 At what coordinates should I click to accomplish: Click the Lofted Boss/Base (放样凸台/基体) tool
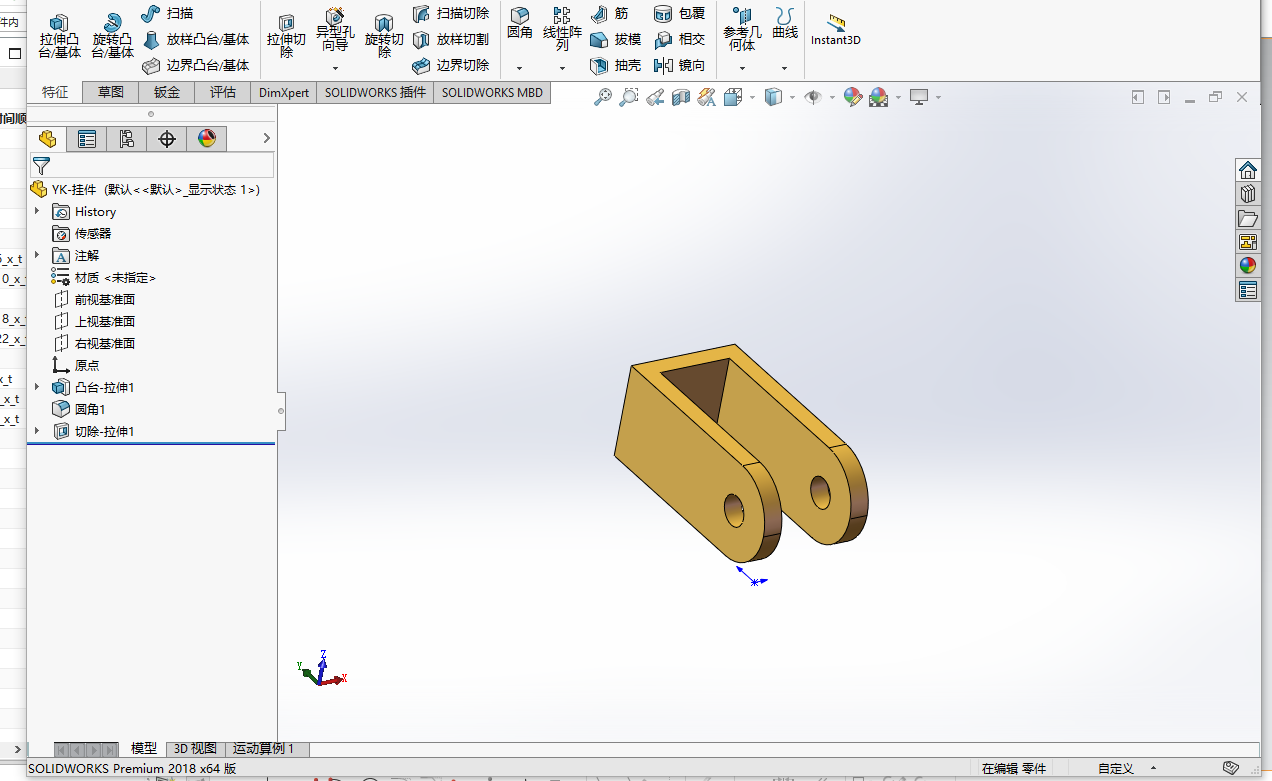tap(195, 39)
